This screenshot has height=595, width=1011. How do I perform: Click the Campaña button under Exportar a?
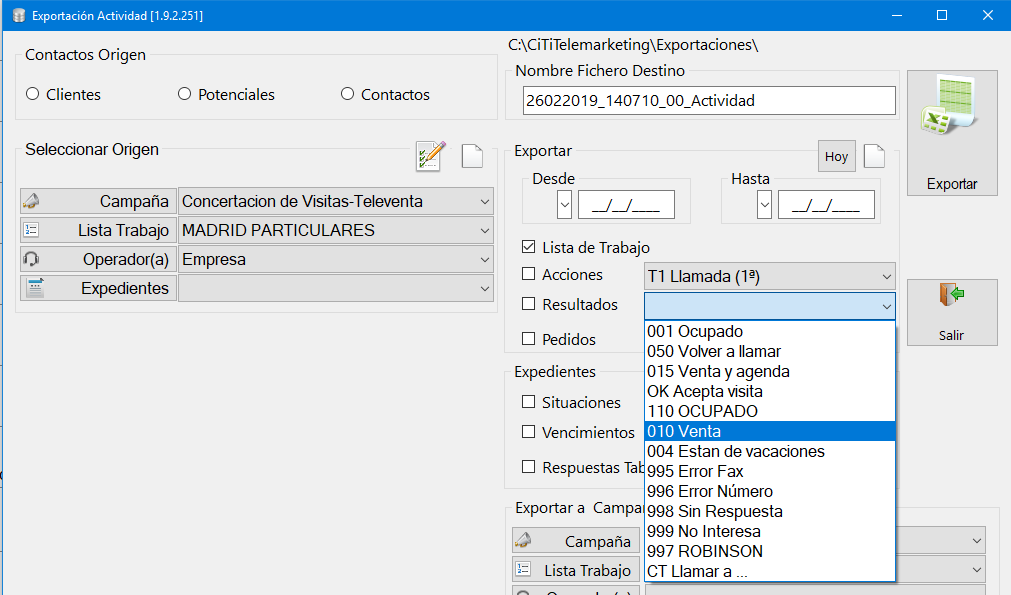click(576, 541)
